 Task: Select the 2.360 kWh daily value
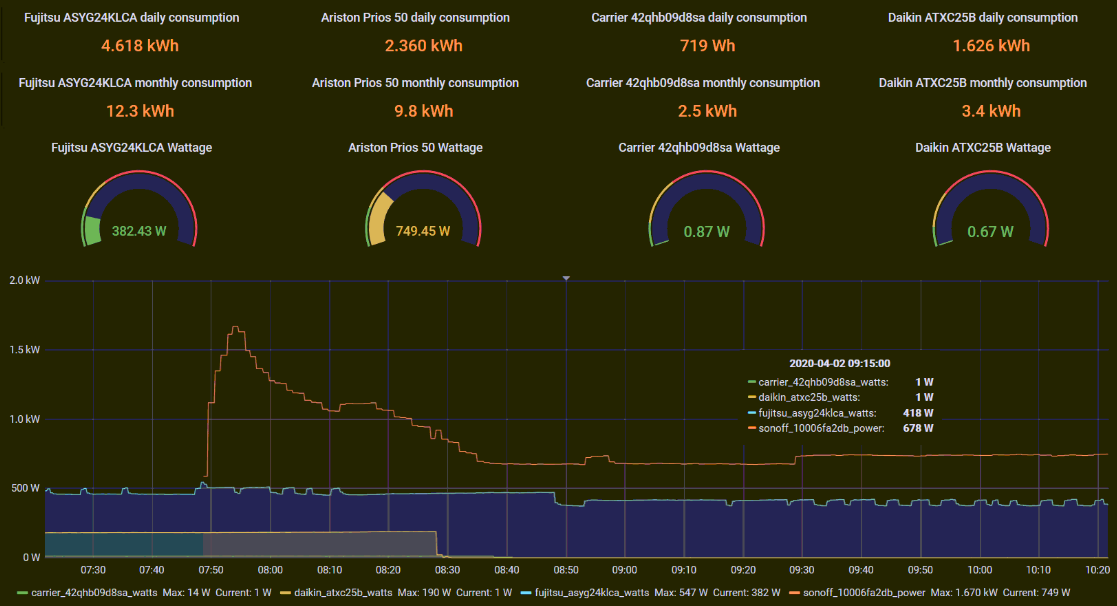click(x=424, y=46)
